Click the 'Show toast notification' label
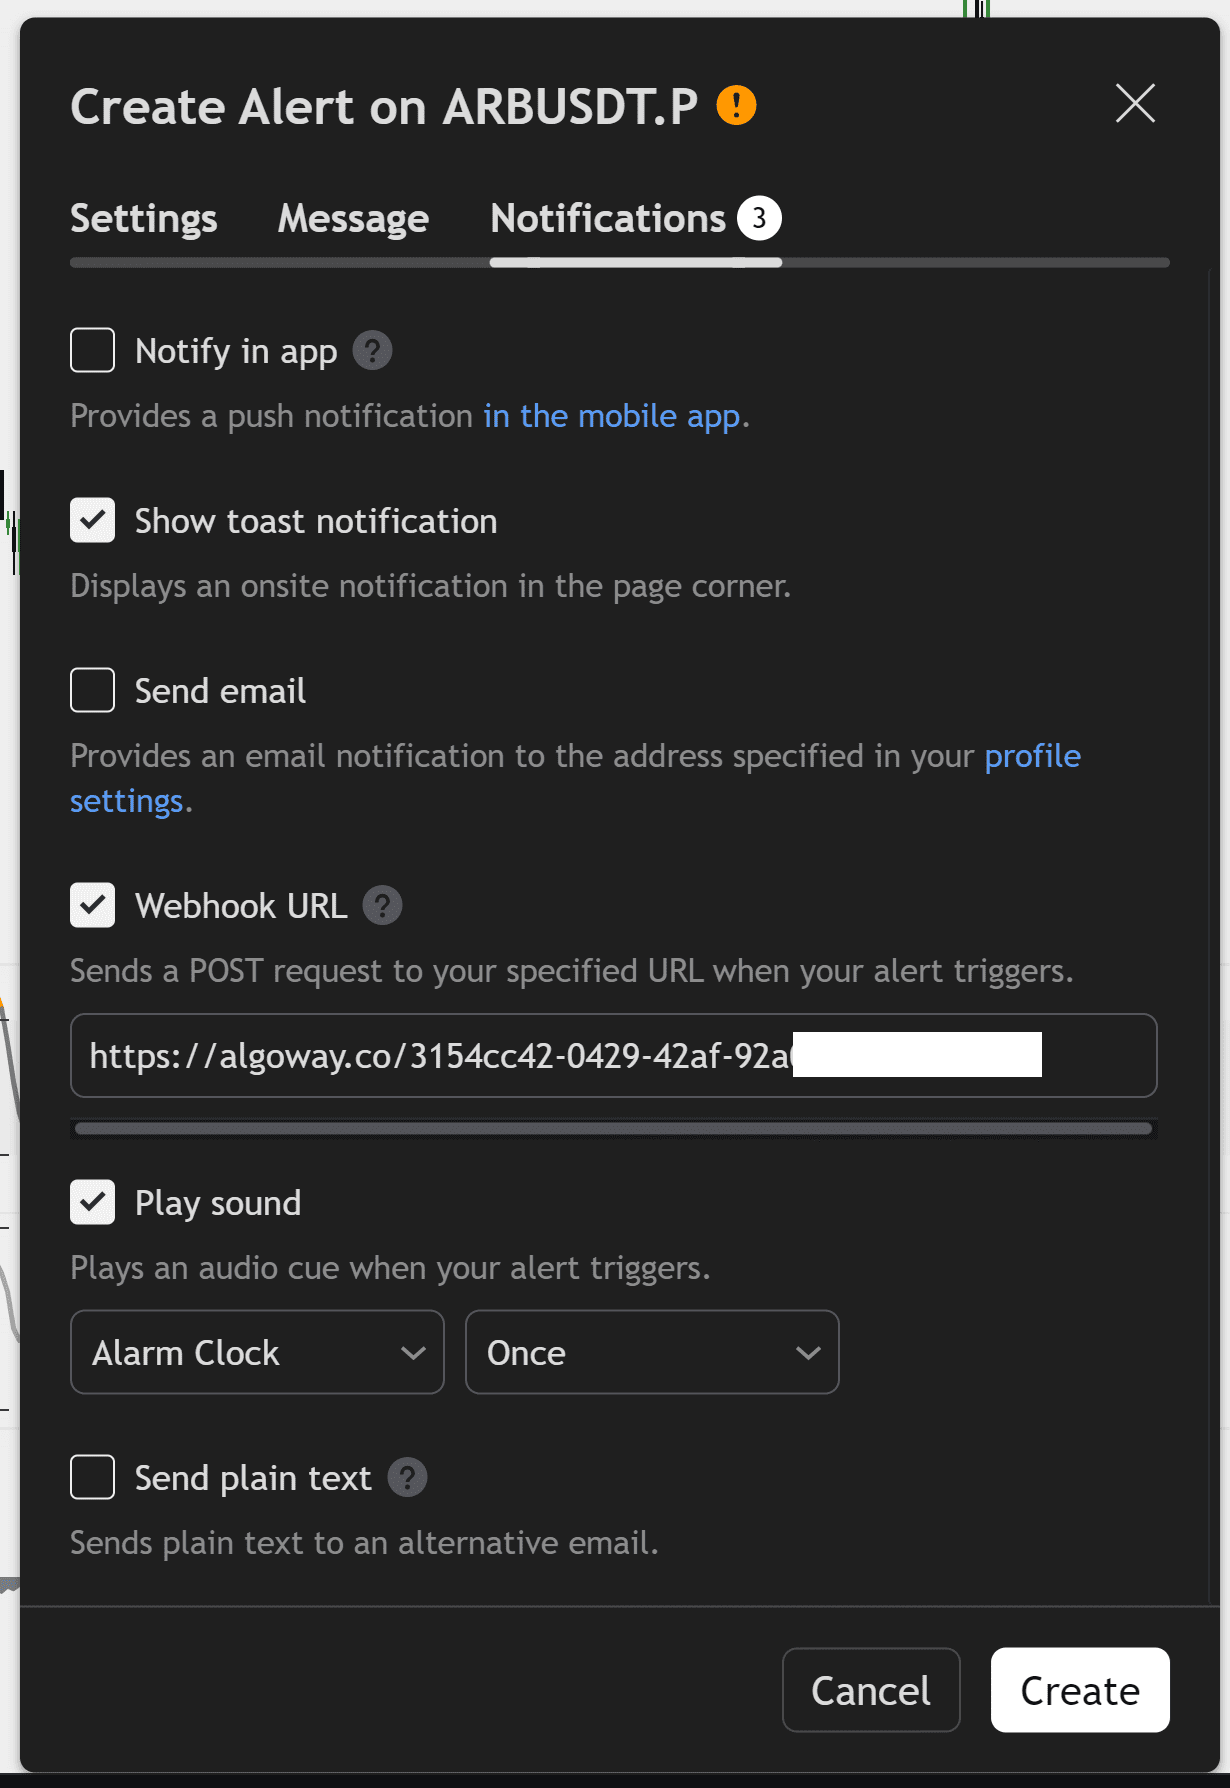Viewport: 1230px width, 1788px height. [316, 521]
